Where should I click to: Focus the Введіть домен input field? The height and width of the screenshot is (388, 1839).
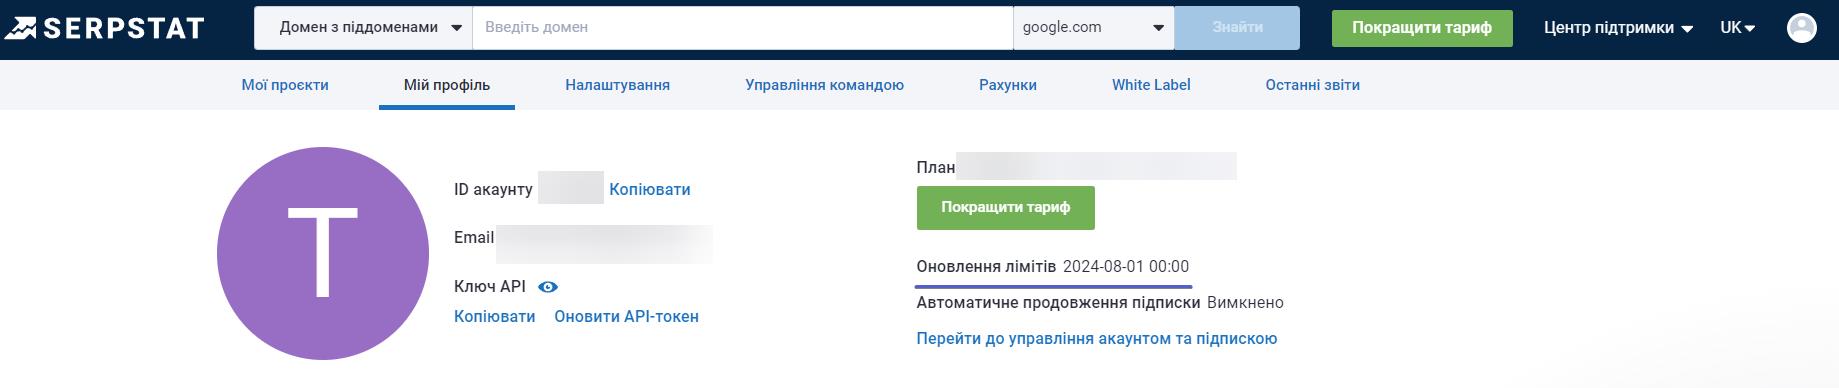pos(742,28)
